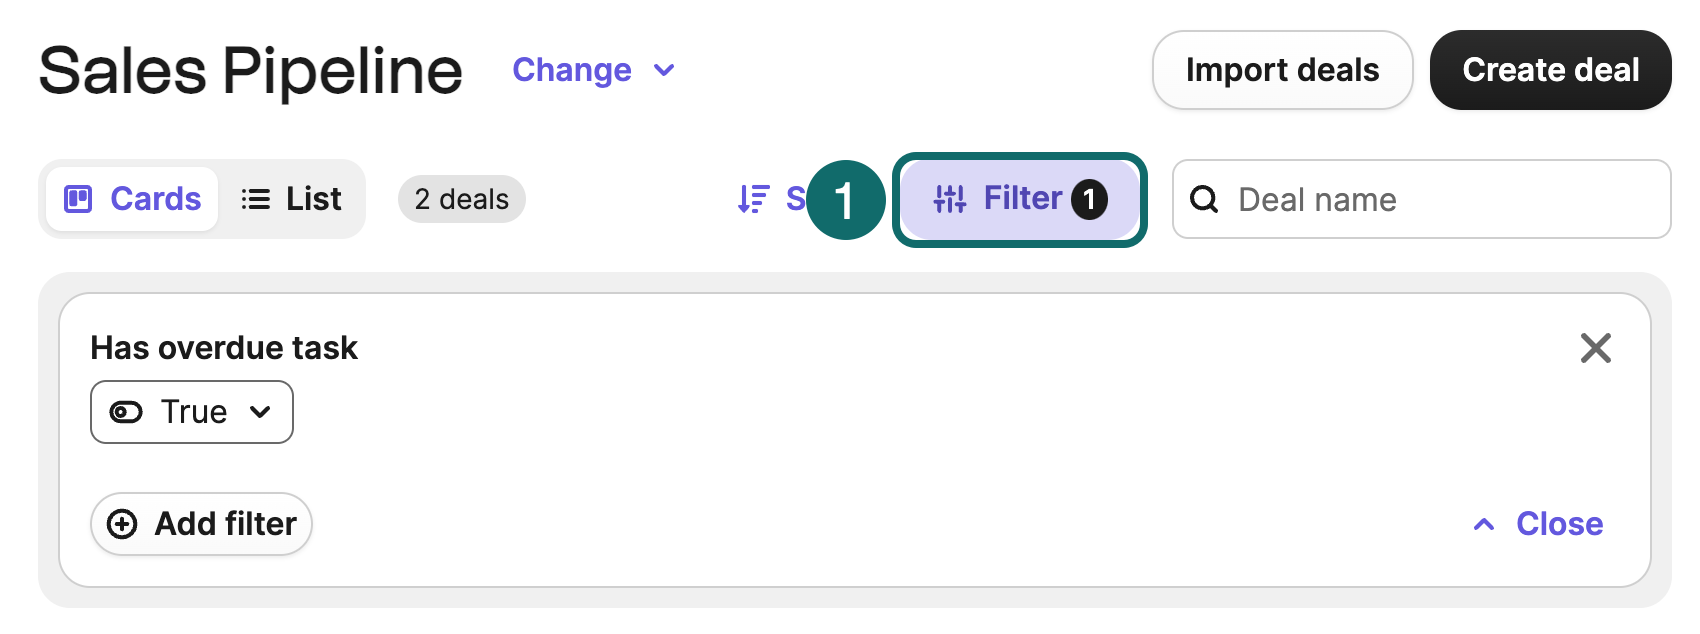The image size is (1700, 634).
Task: Remove the Has overdue task filter with X
Action: (1596, 348)
